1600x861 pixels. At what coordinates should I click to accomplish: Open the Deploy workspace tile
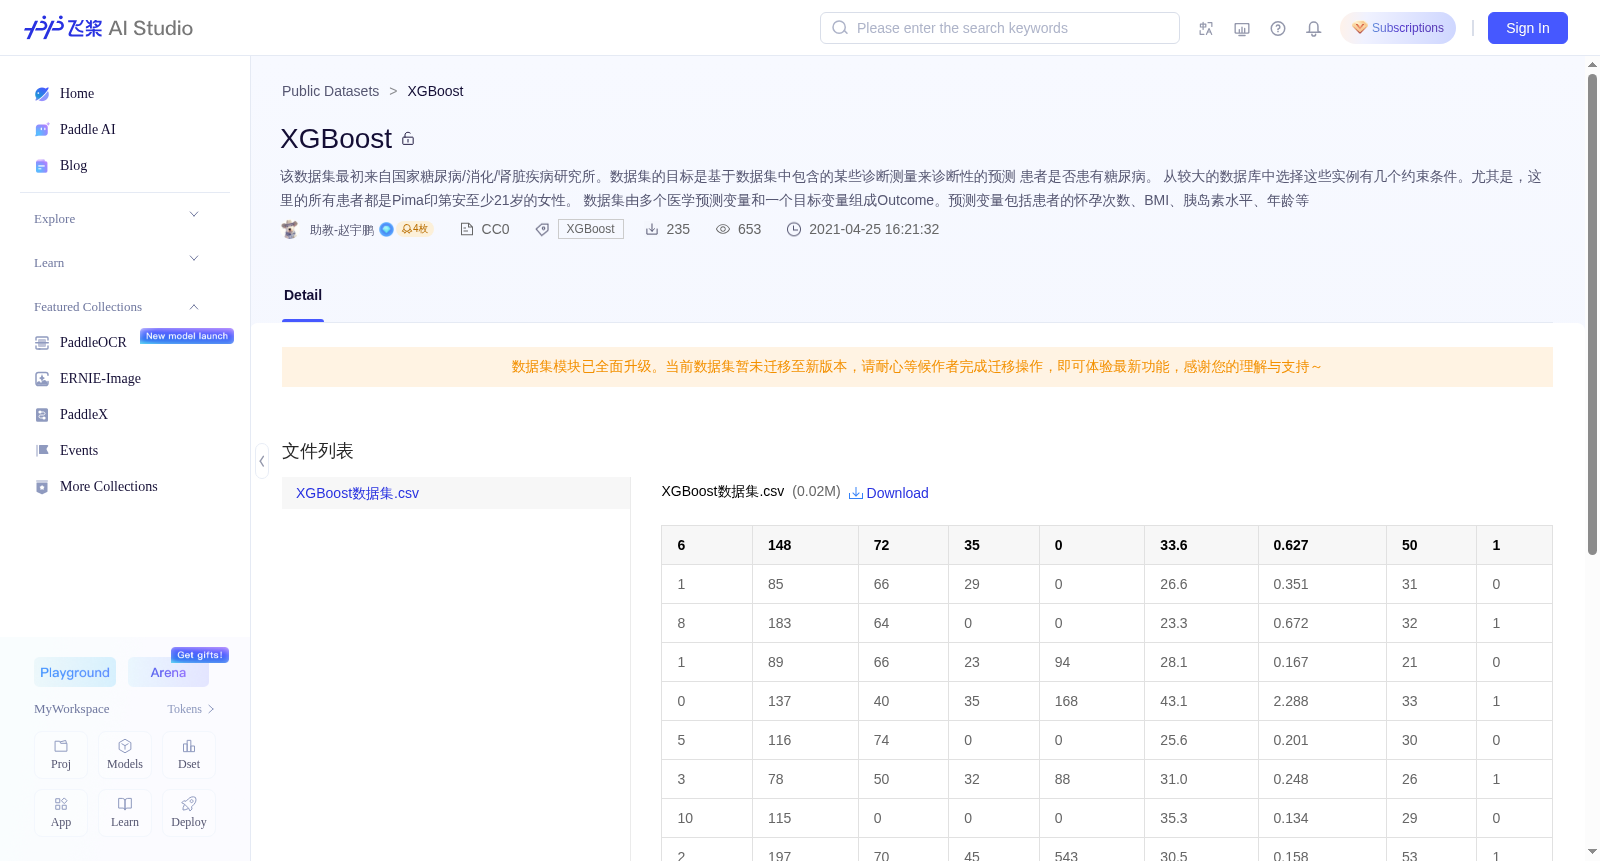tap(189, 813)
